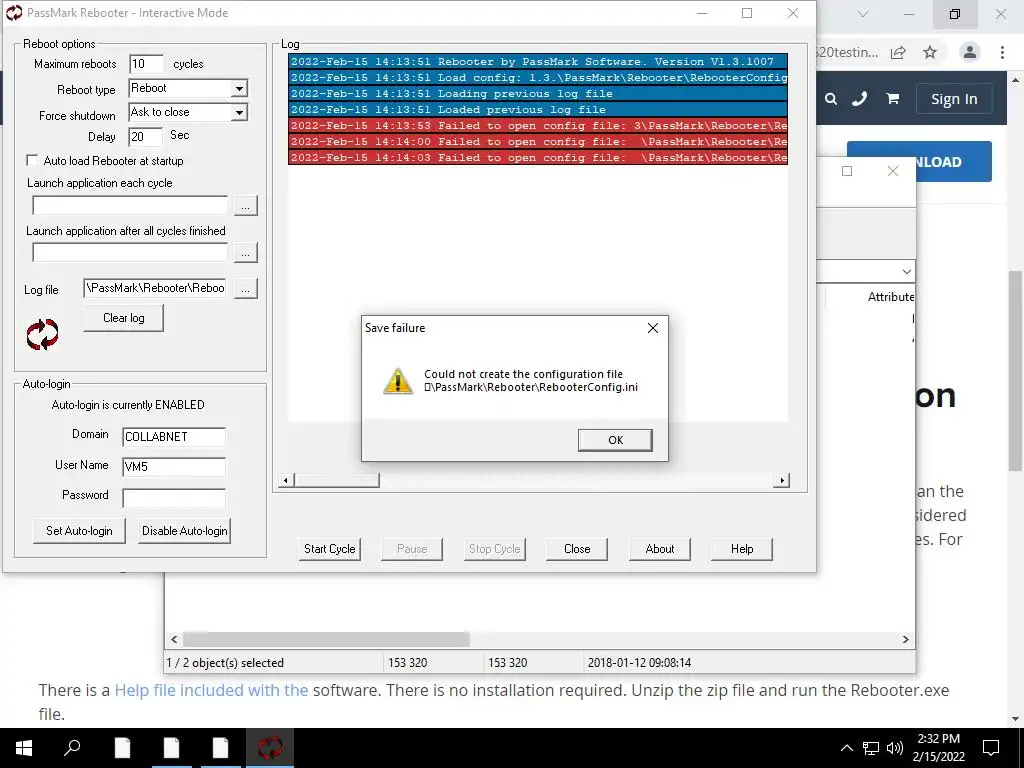This screenshot has height=768, width=1024.
Task: Show hidden tray icons chevron
Action: click(846, 748)
